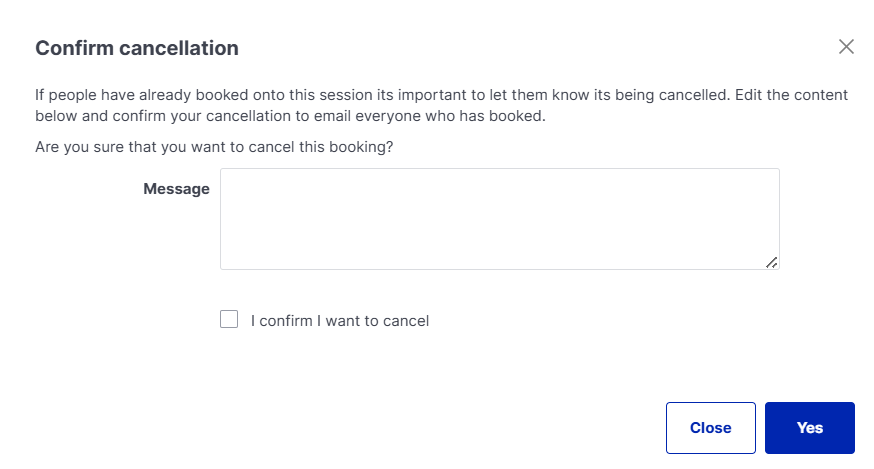Click the diagonal grip at the textarea corner
The height and width of the screenshot is (469, 874).
click(771, 261)
